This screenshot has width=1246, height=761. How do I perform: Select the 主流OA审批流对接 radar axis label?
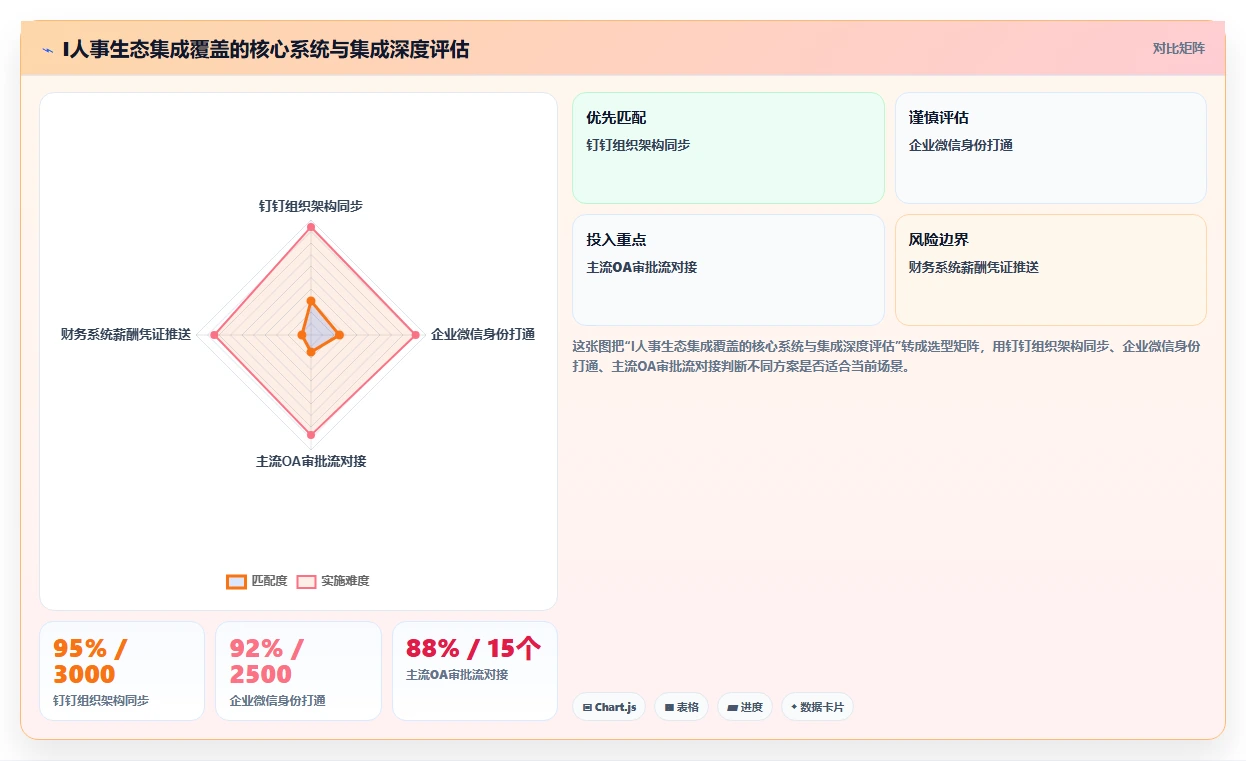pyautogui.click(x=311, y=461)
